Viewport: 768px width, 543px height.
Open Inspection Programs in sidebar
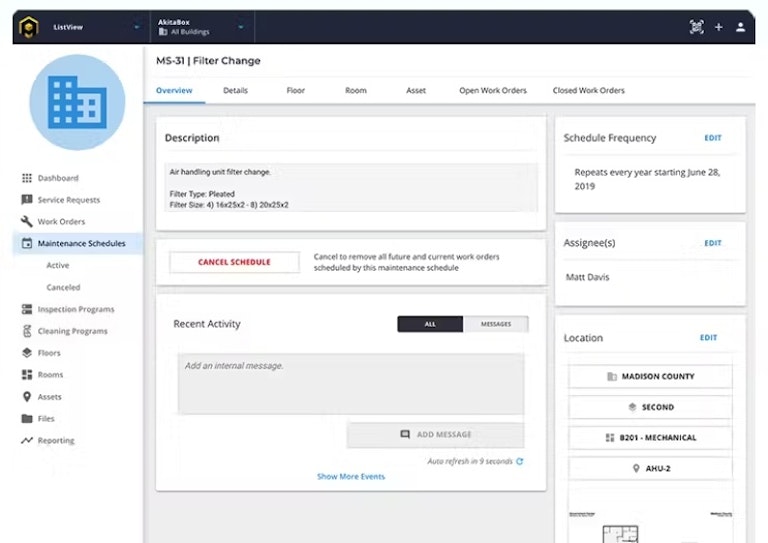pyautogui.click(x=76, y=309)
